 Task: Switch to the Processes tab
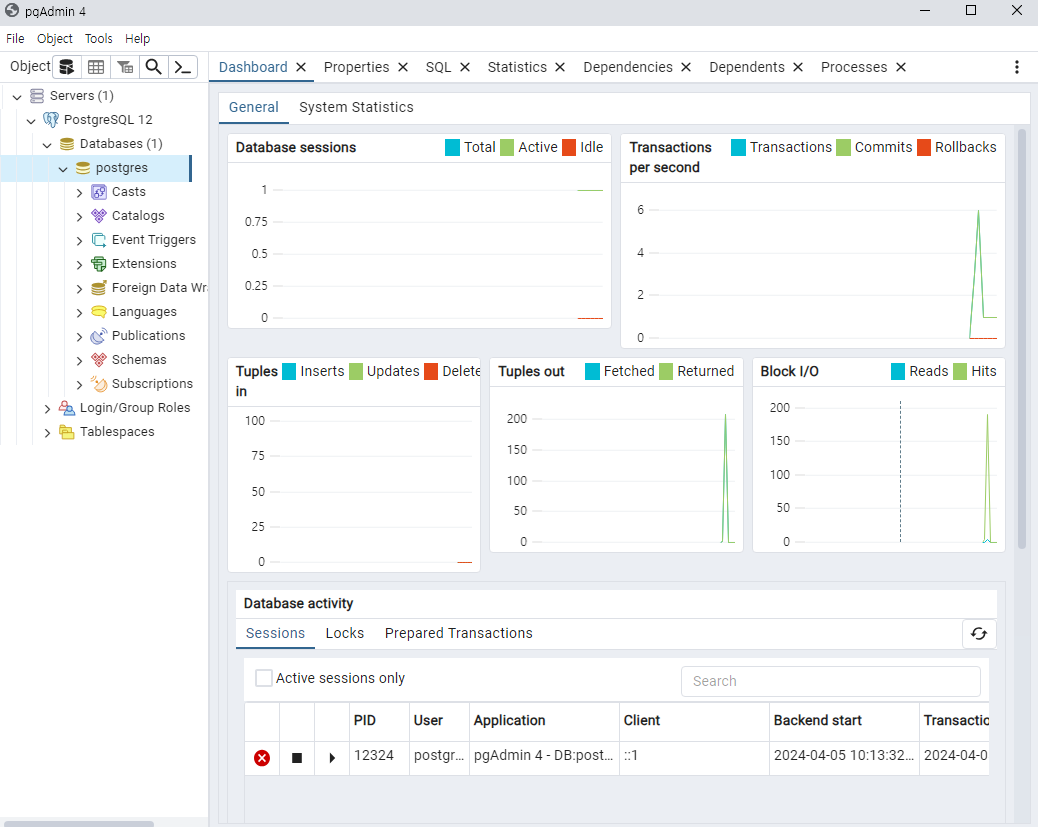(854, 67)
